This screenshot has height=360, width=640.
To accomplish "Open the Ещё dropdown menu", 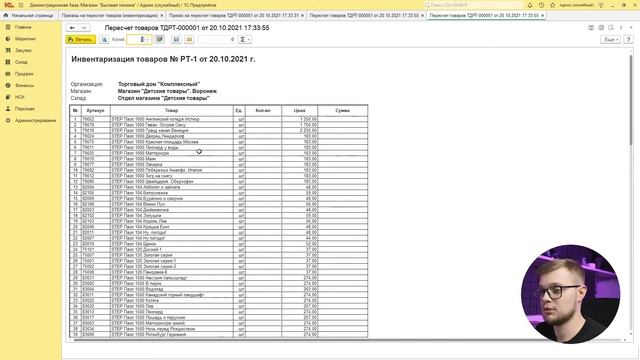I will [x=611, y=40].
